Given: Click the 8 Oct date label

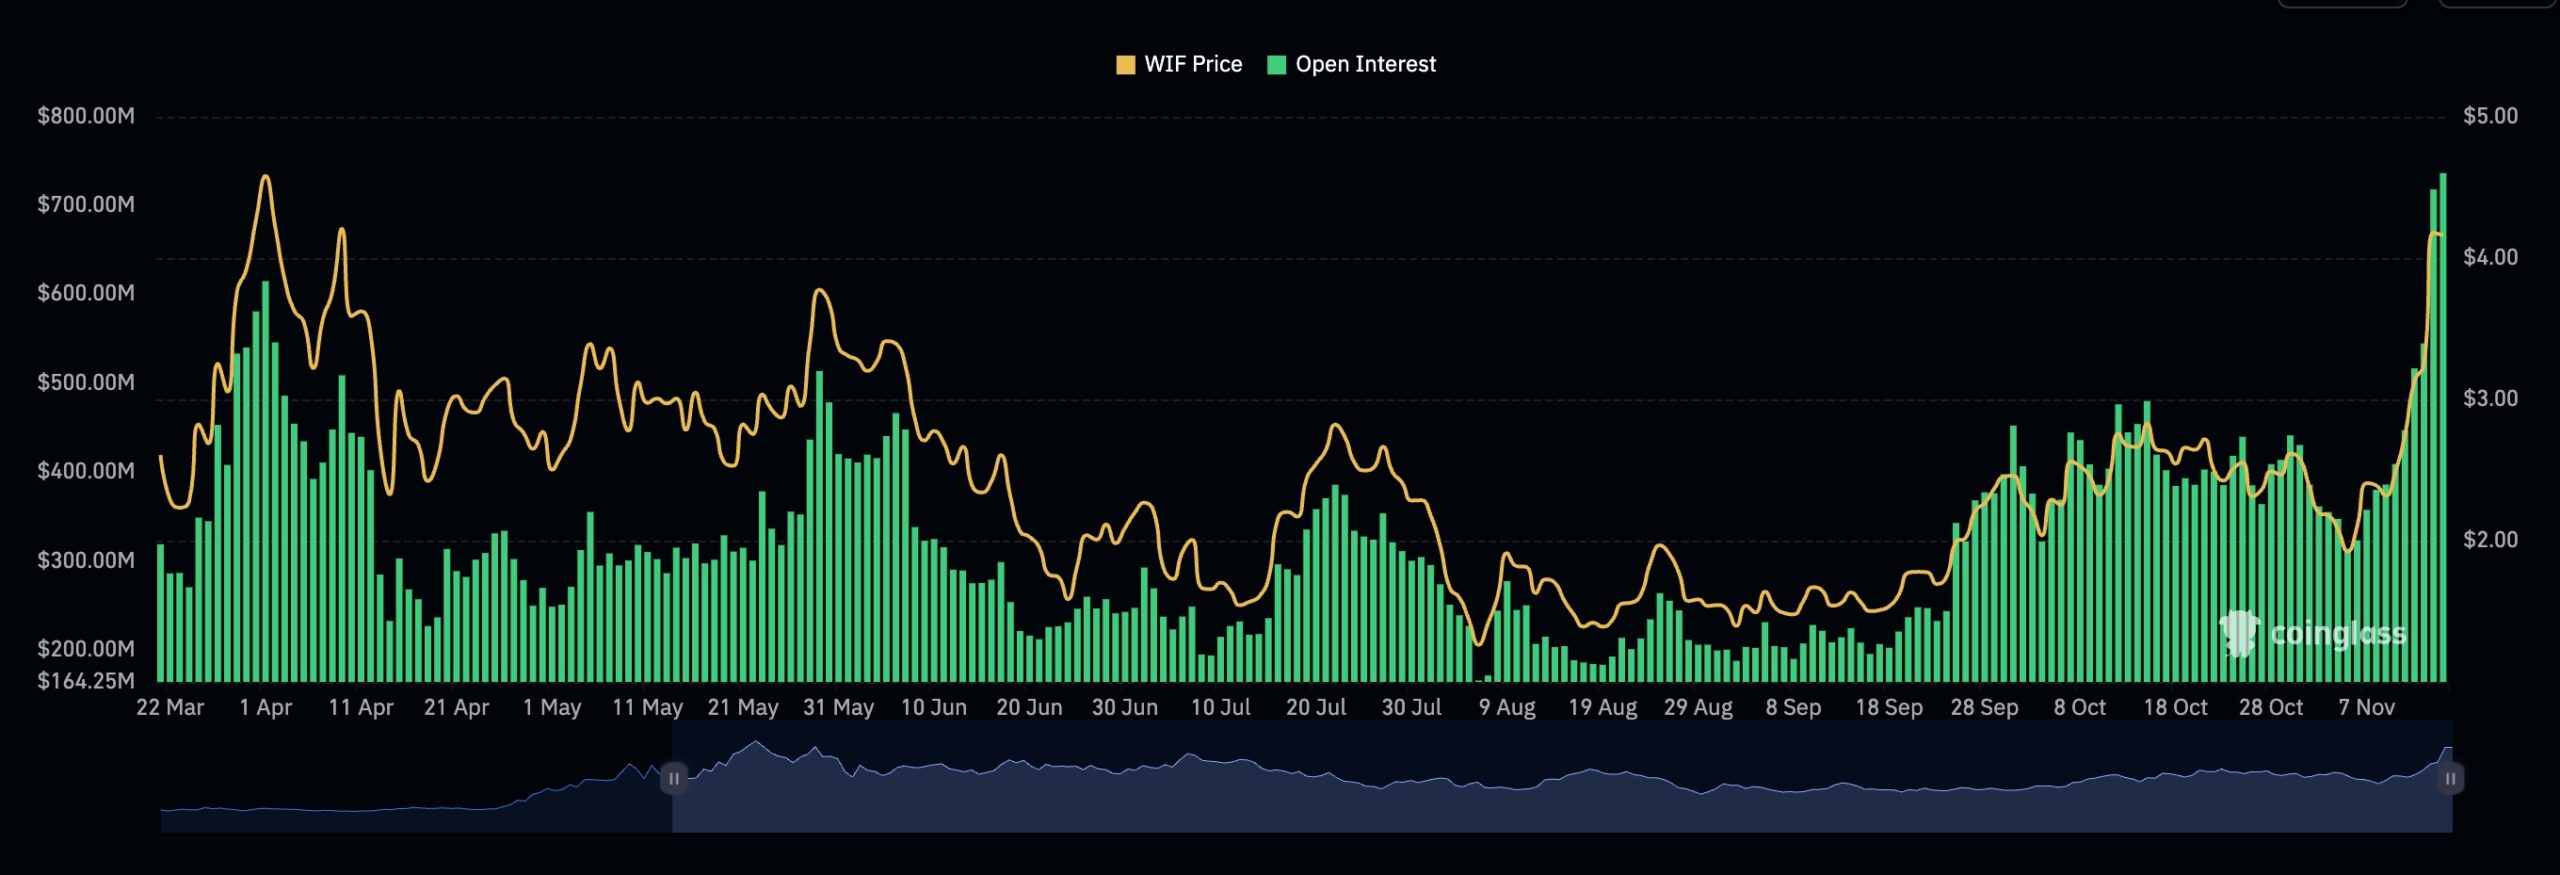Looking at the screenshot, I should (2080, 707).
